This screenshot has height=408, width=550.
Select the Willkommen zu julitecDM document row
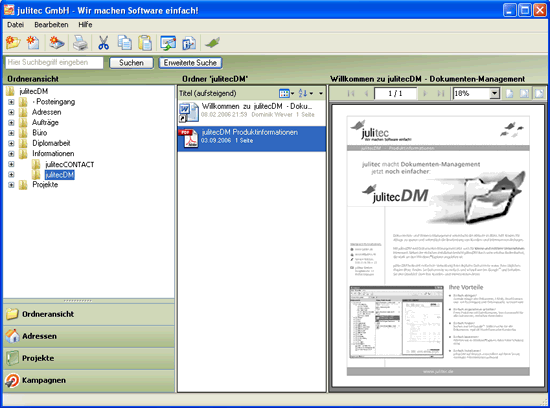(x=252, y=112)
